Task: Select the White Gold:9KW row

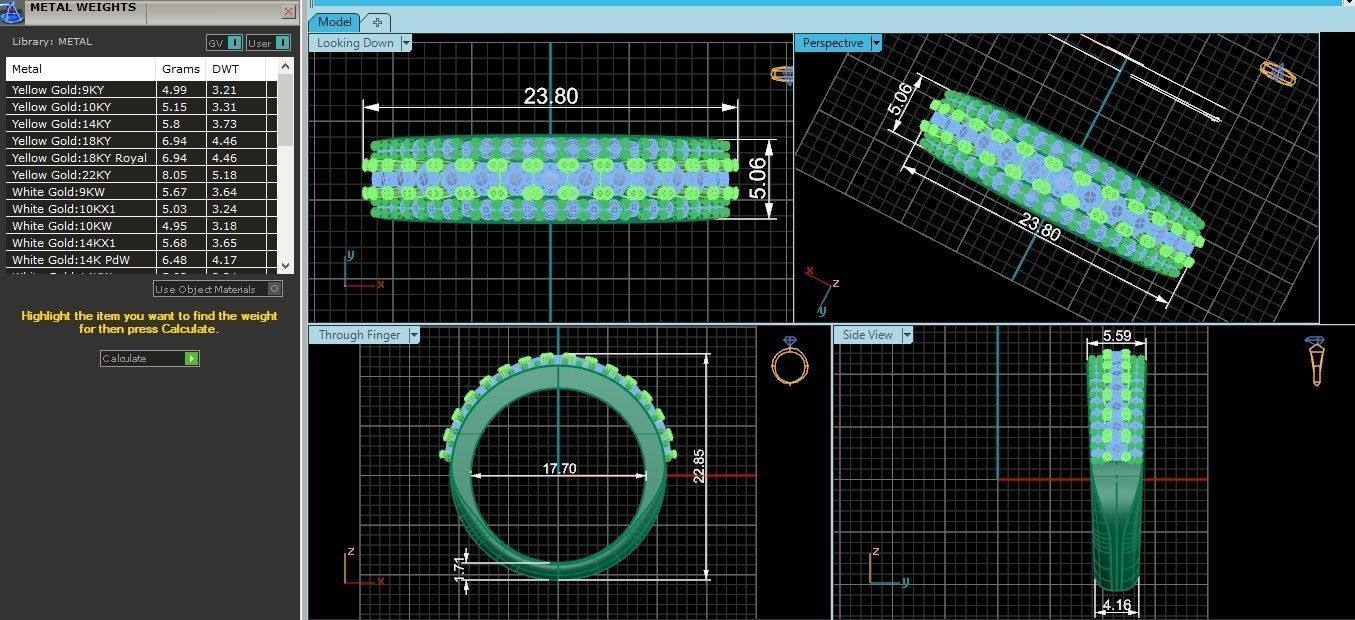Action: pyautogui.click(x=141, y=192)
